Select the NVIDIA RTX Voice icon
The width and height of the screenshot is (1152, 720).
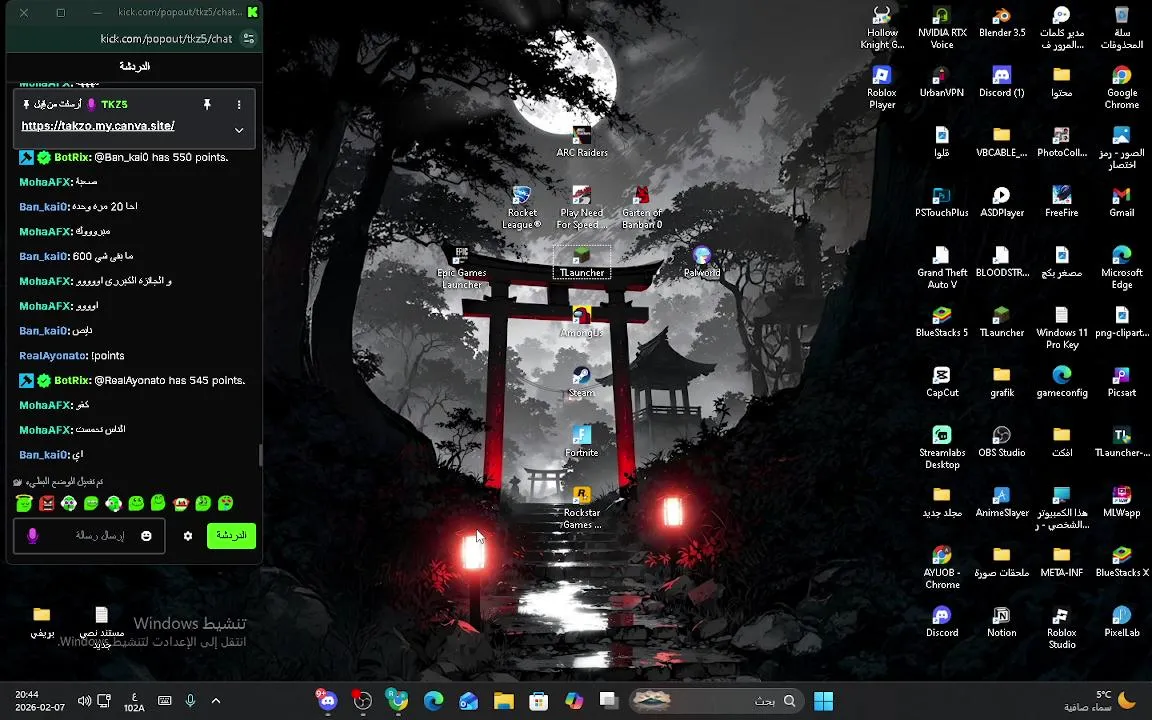pos(942,27)
